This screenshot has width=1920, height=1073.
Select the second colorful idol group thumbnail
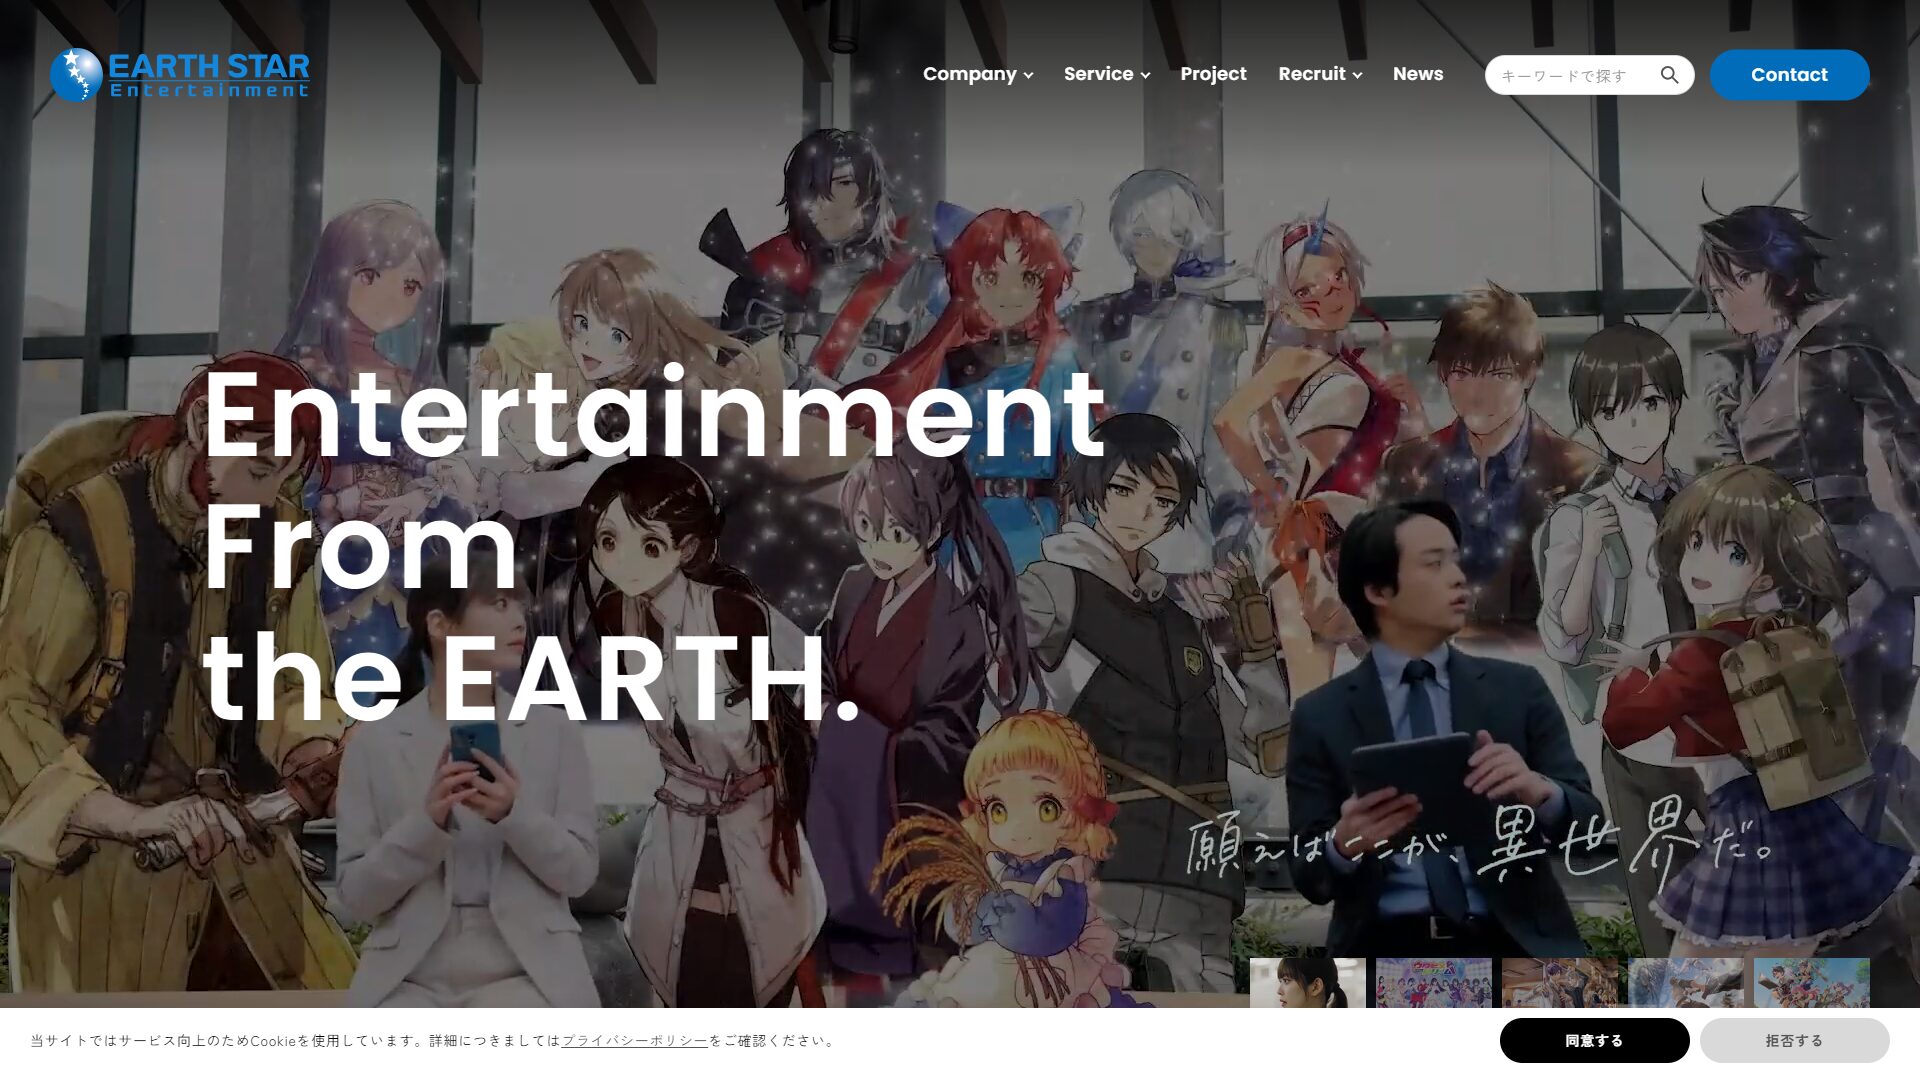(1433, 983)
